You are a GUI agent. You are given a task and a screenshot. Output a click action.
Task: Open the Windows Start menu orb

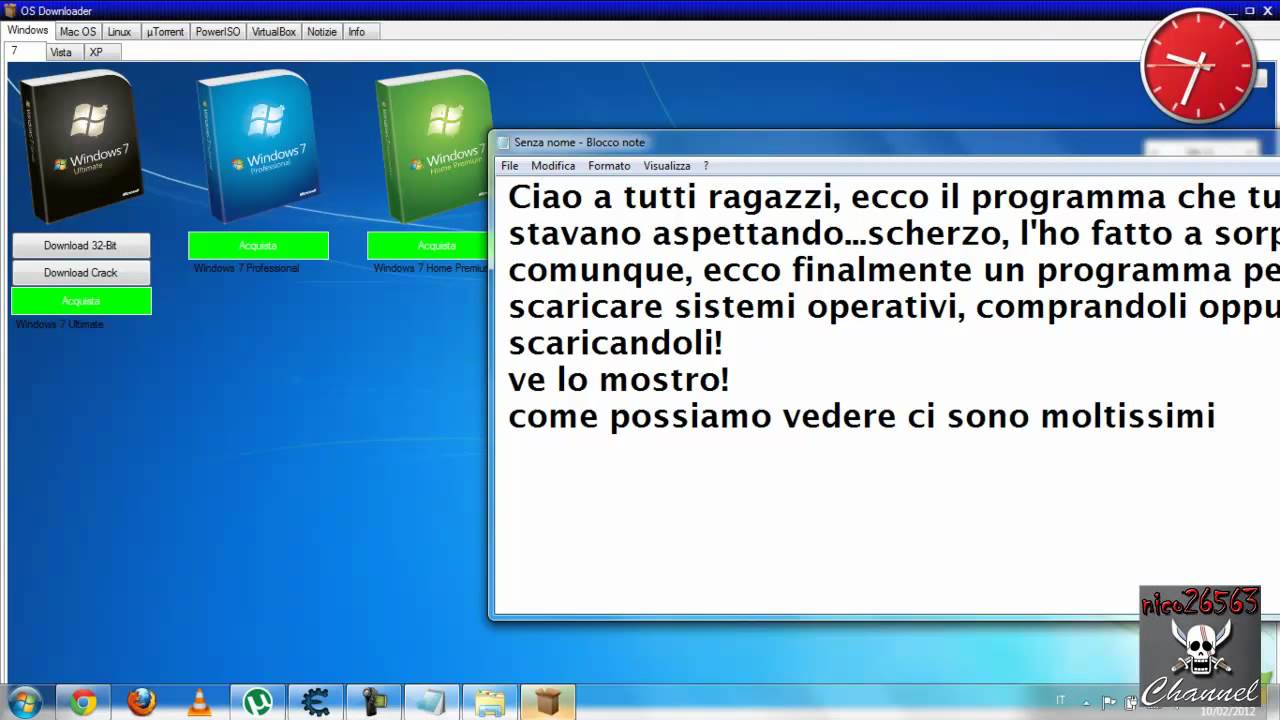pyautogui.click(x=25, y=702)
